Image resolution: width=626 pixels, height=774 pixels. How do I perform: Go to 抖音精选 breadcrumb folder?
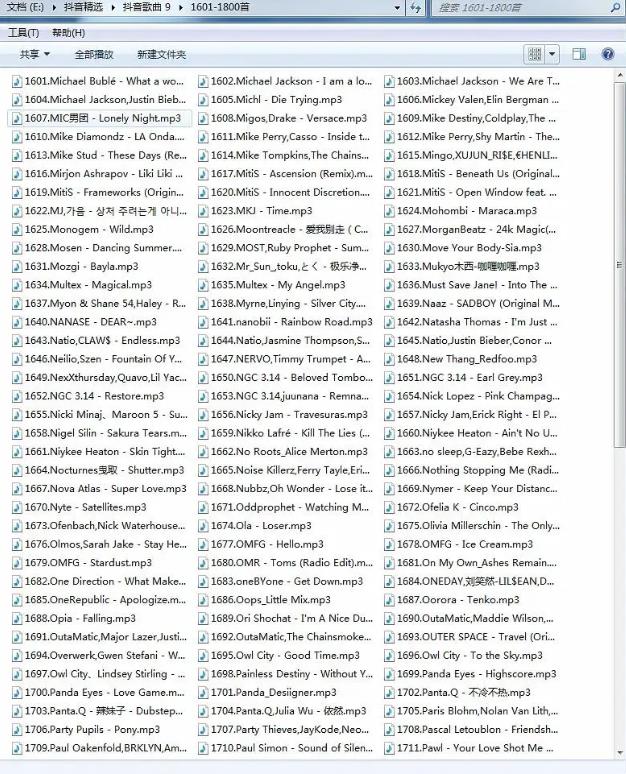pos(84,7)
